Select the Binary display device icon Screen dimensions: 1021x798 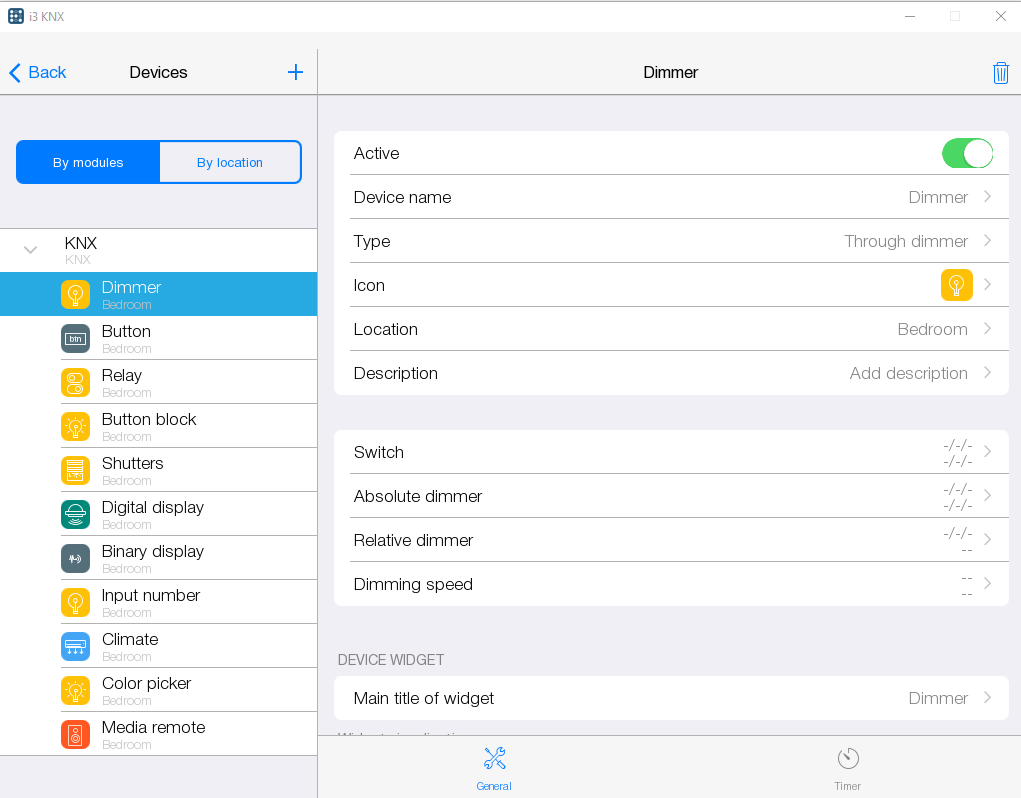point(75,558)
